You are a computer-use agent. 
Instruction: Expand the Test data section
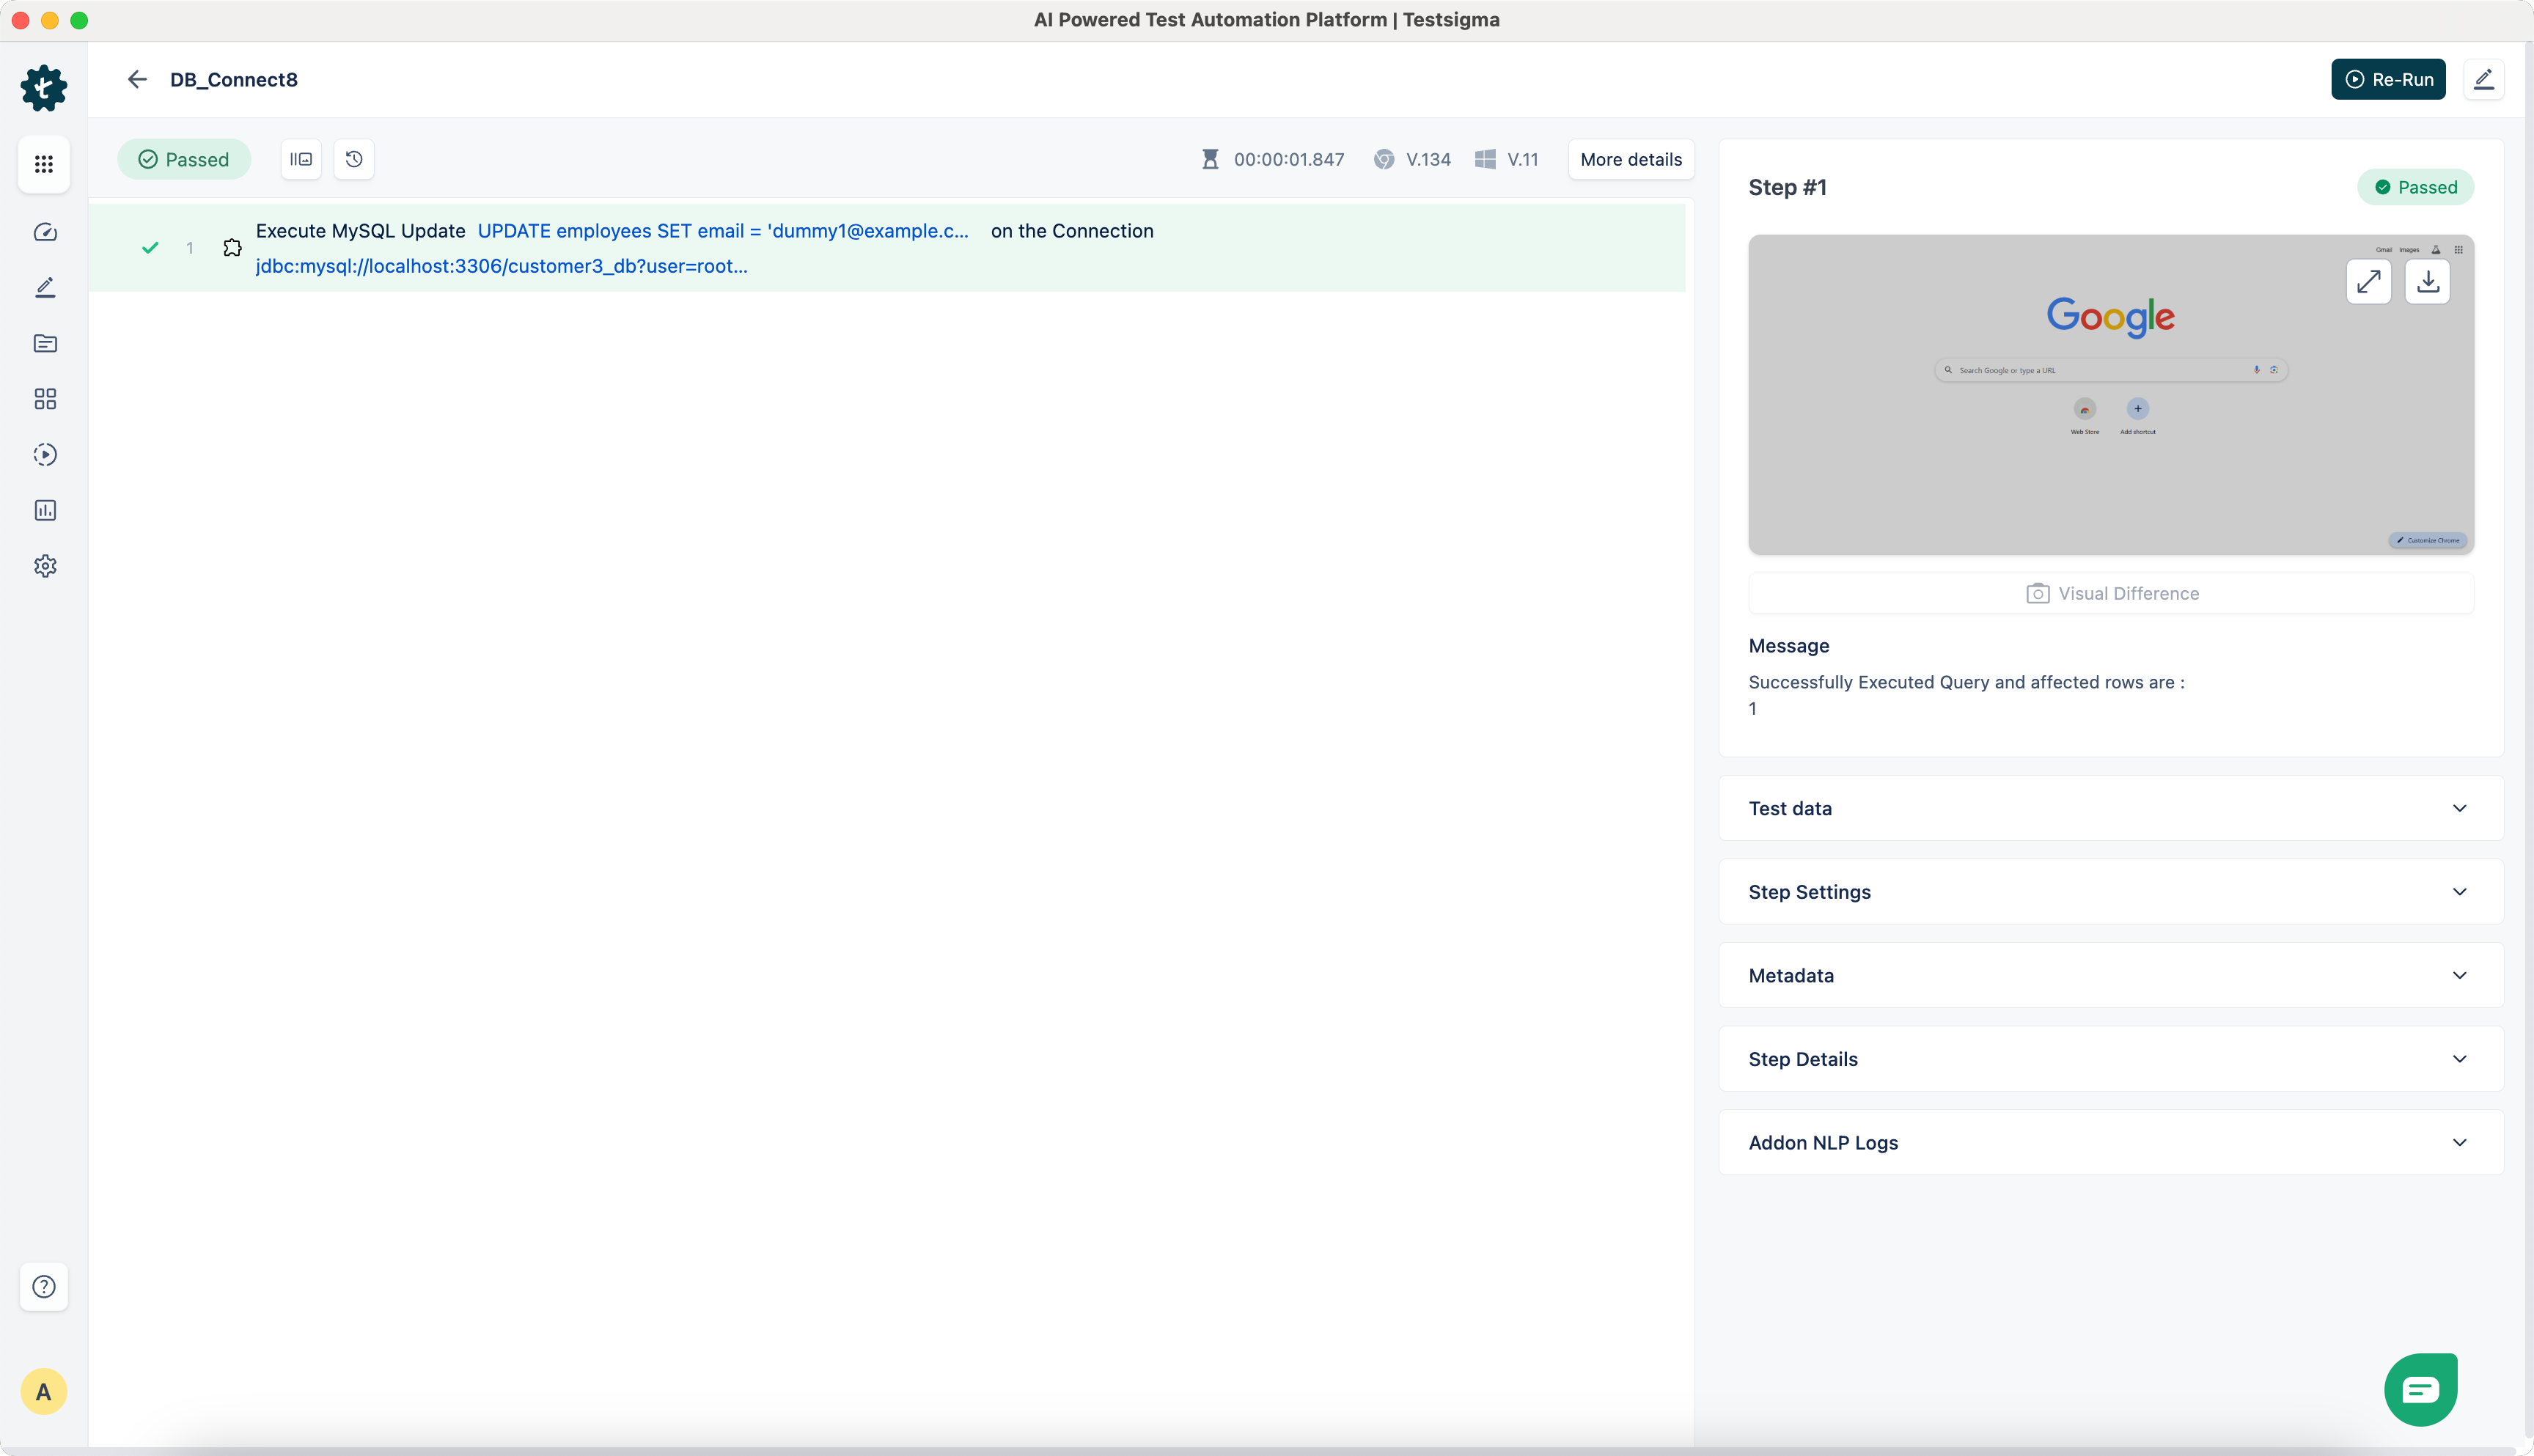pos(2110,808)
